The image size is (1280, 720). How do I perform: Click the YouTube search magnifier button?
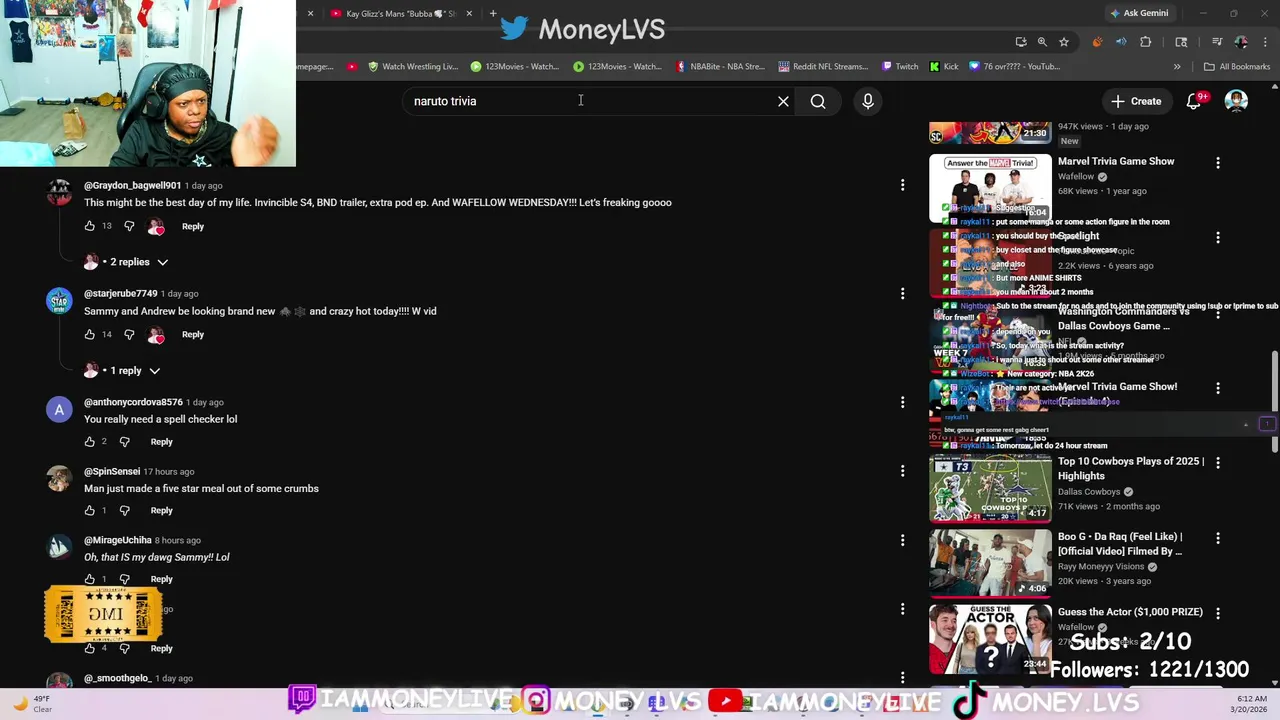click(818, 101)
